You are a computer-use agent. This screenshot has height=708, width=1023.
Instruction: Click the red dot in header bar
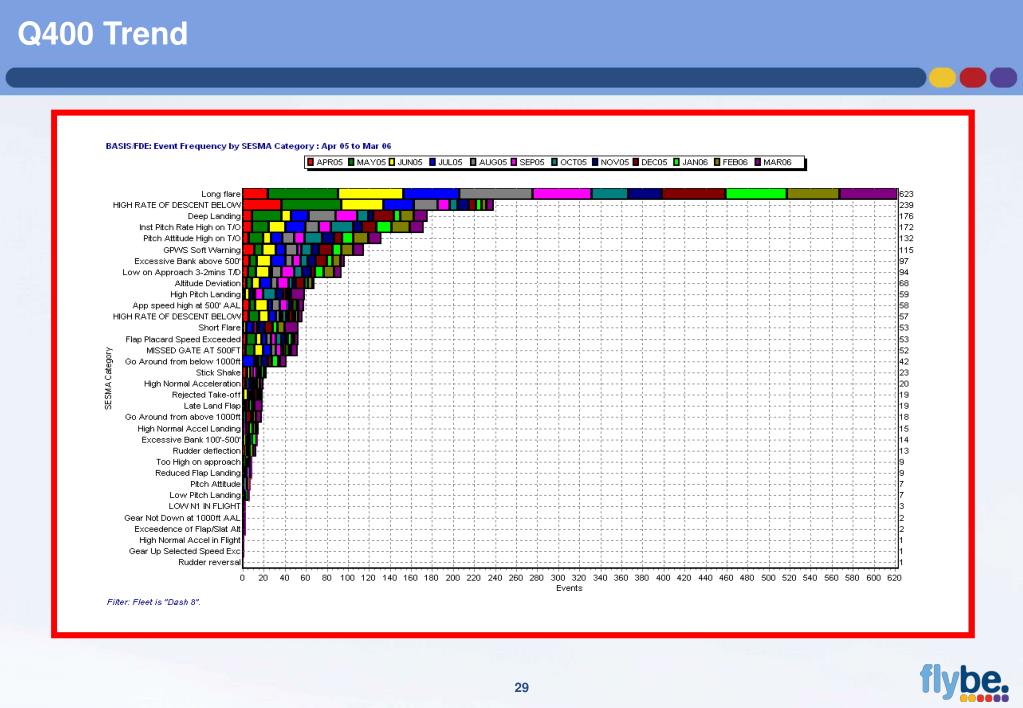click(x=973, y=78)
